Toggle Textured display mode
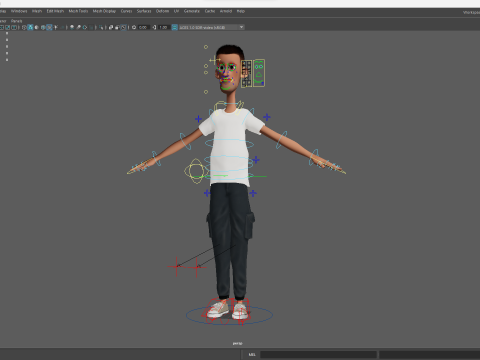 [49, 27]
